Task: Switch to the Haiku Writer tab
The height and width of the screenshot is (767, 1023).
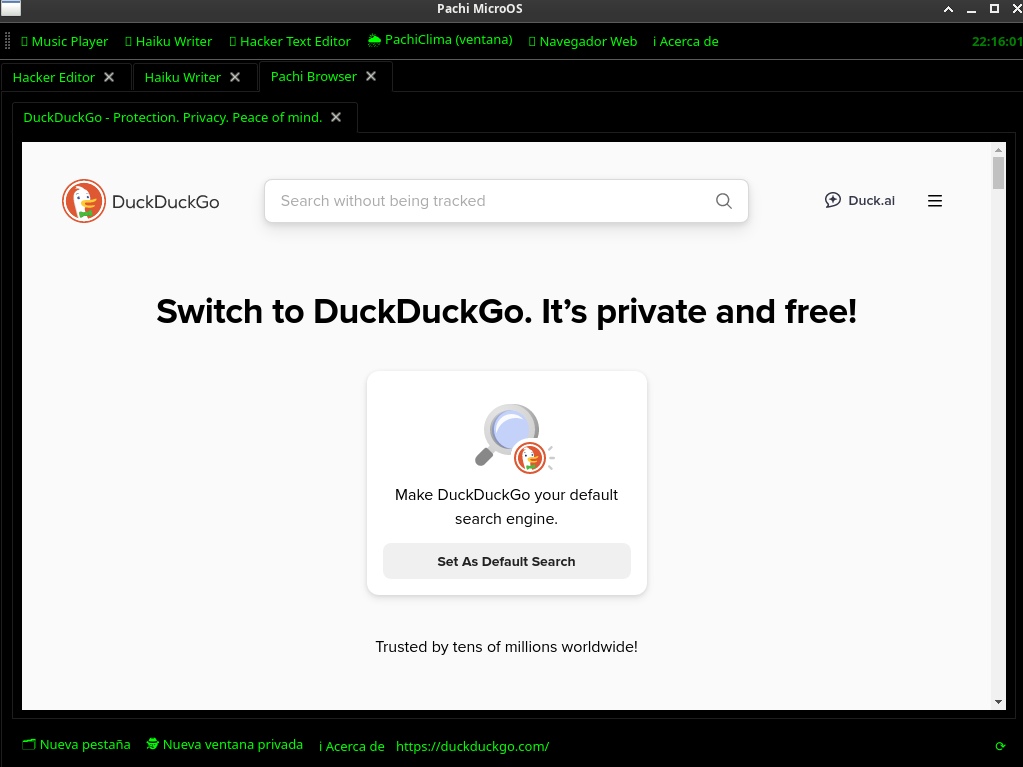Action: (x=183, y=77)
